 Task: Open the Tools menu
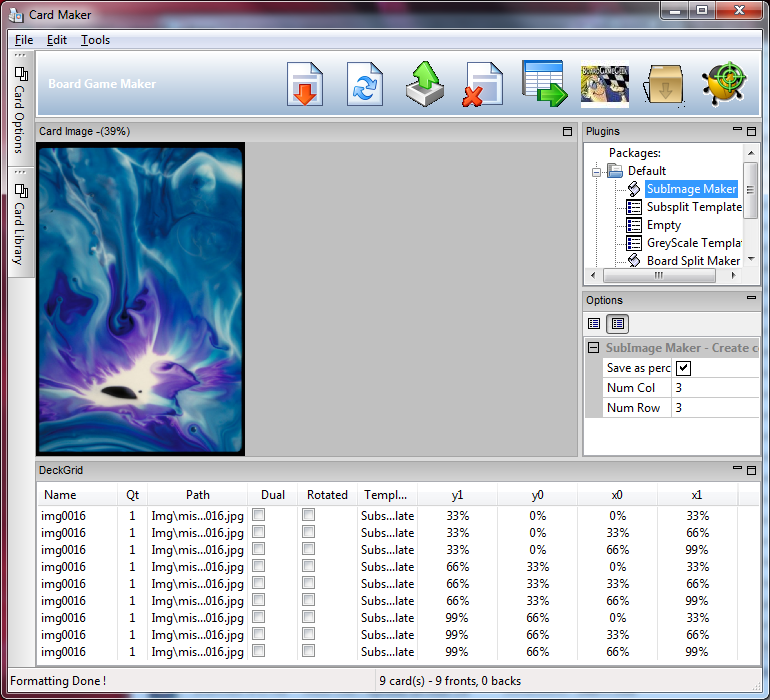coord(95,40)
